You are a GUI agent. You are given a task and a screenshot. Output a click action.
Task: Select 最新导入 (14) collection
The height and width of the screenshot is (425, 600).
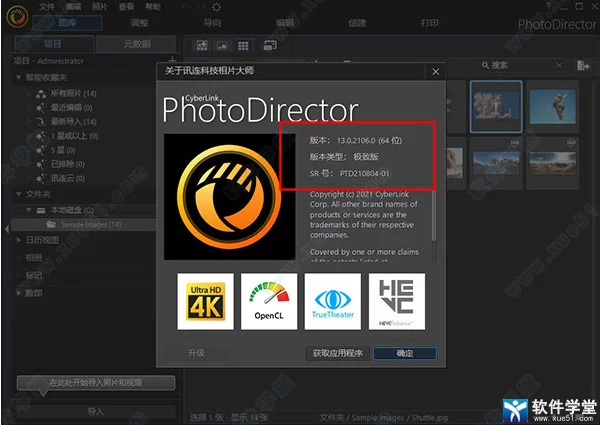point(73,122)
